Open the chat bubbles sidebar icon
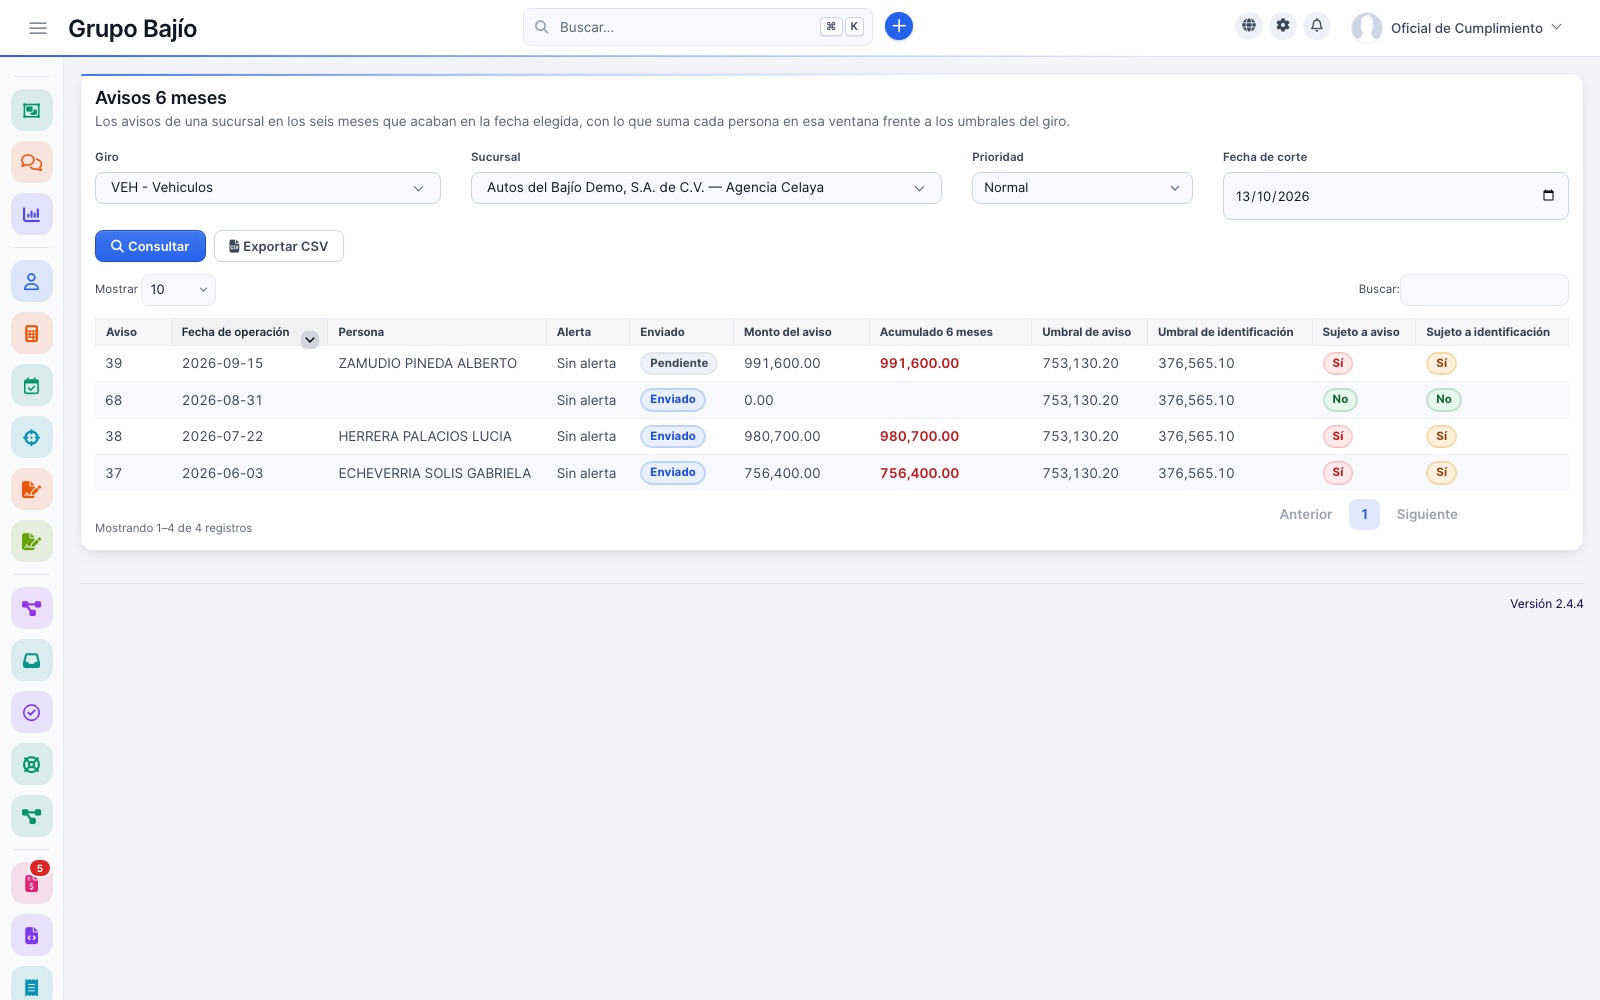The width and height of the screenshot is (1600, 1000). [32, 162]
